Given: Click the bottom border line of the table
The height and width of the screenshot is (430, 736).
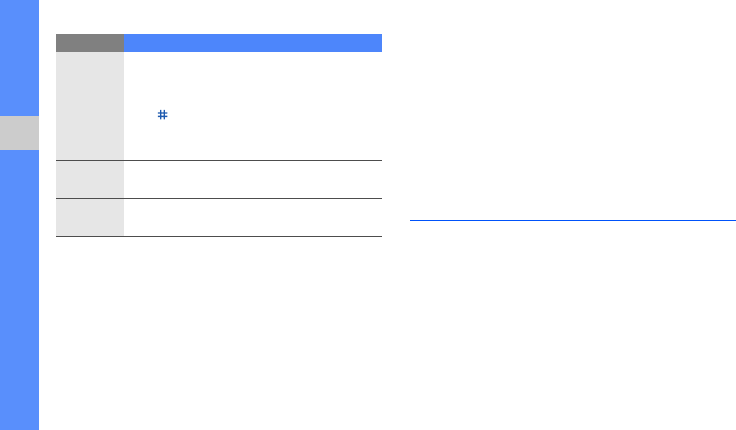Looking at the screenshot, I should tap(218, 236).
